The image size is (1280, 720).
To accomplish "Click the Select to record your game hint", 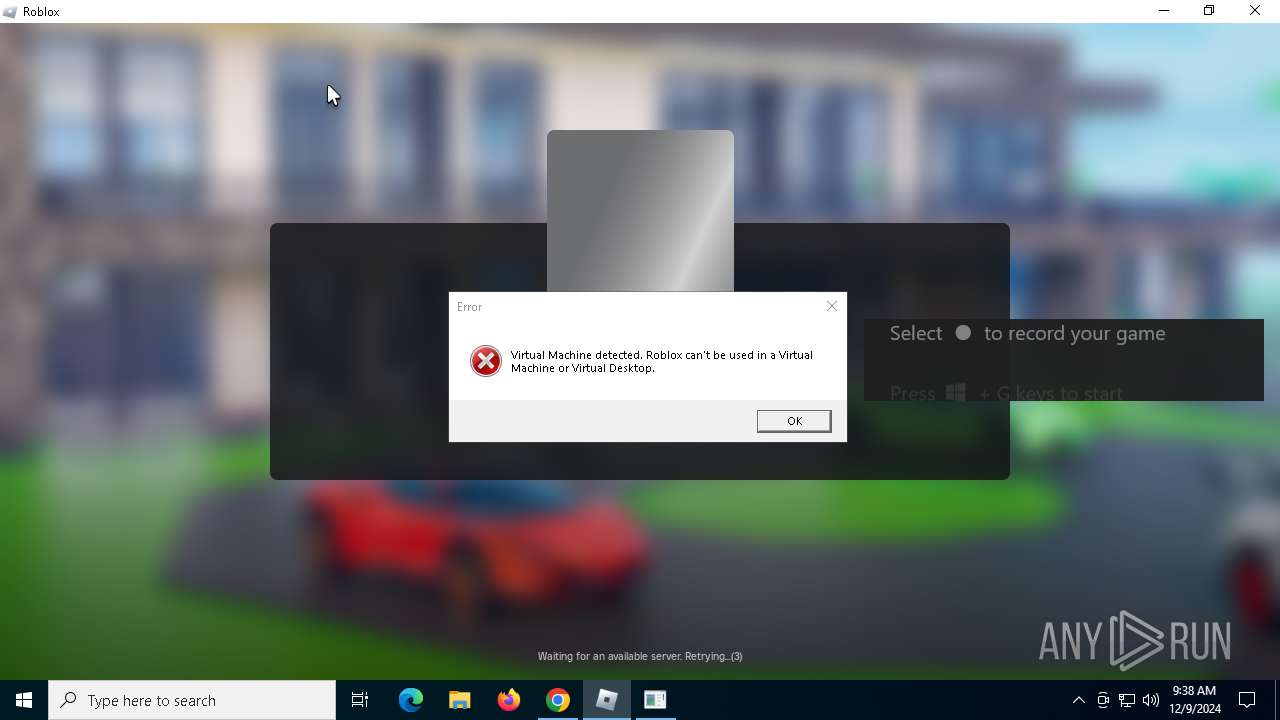I will coord(1027,333).
